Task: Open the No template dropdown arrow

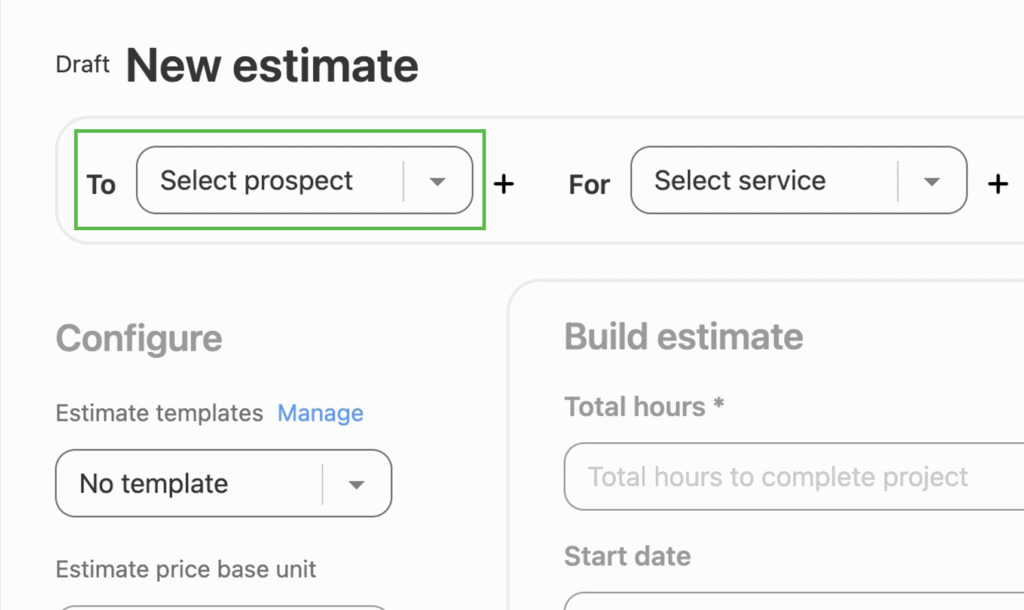Action: click(x=357, y=485)
